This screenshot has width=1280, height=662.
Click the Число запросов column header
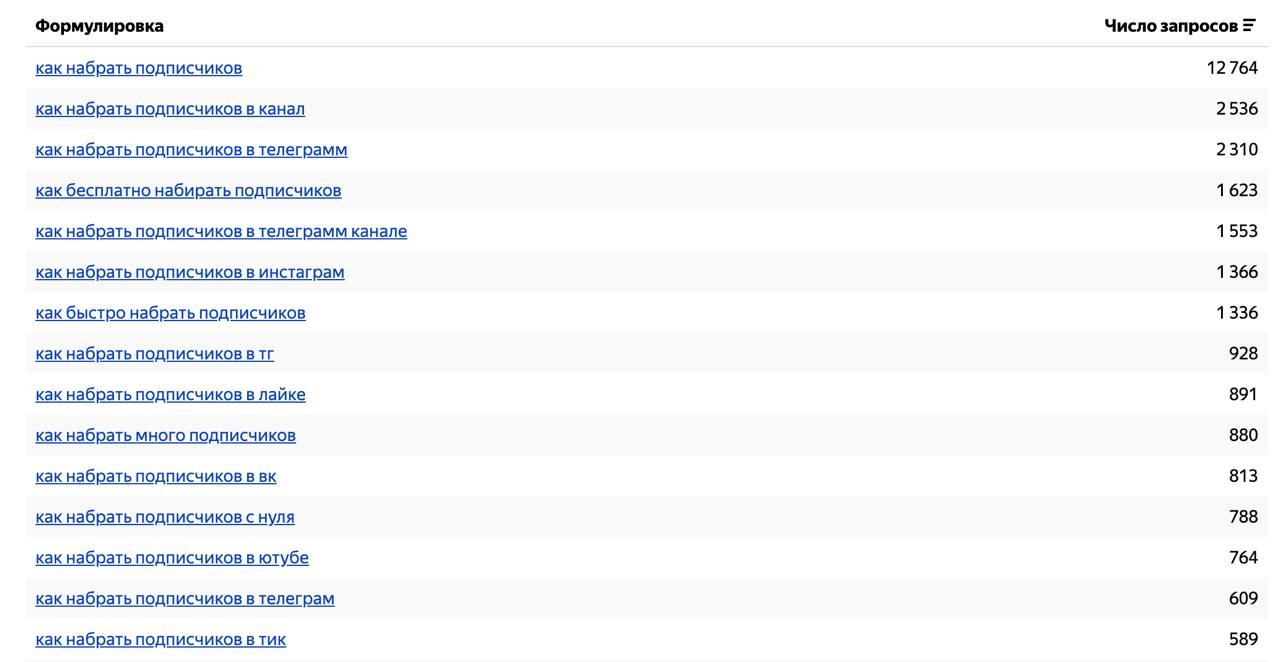pyautogui.click(x=1170, y=26)
